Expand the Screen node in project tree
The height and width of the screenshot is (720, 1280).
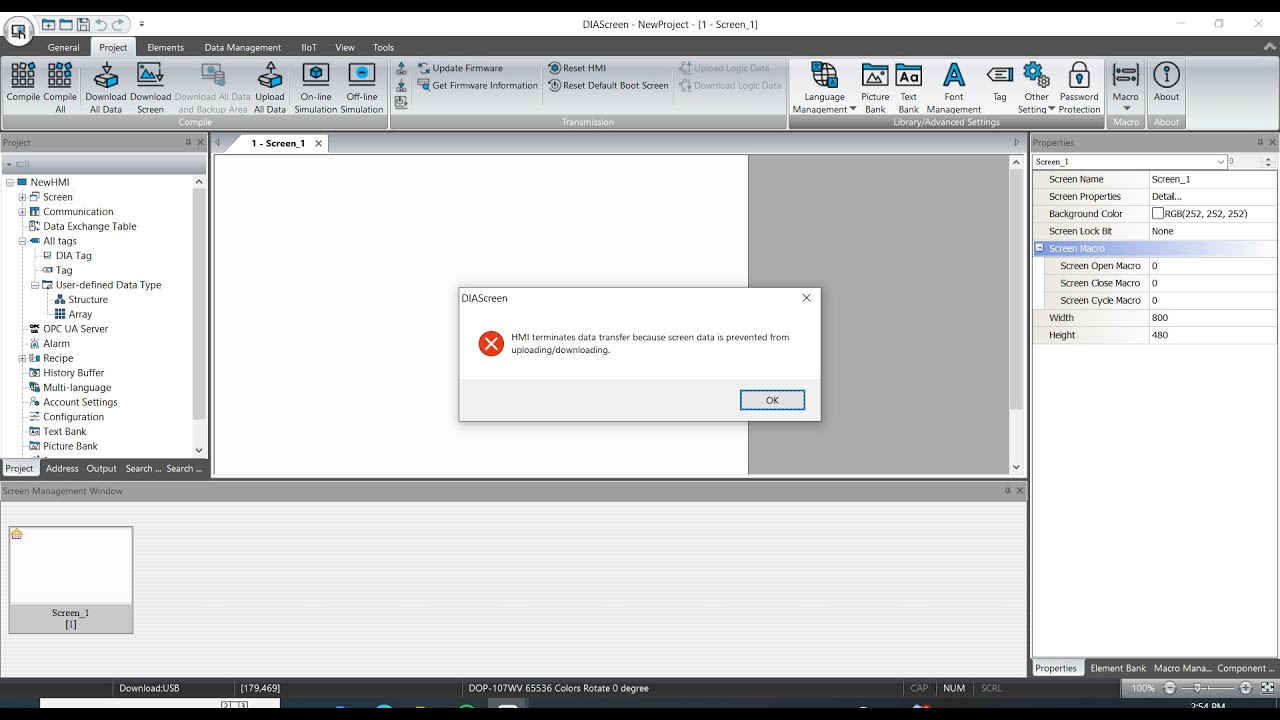click(x=22, y=197)
